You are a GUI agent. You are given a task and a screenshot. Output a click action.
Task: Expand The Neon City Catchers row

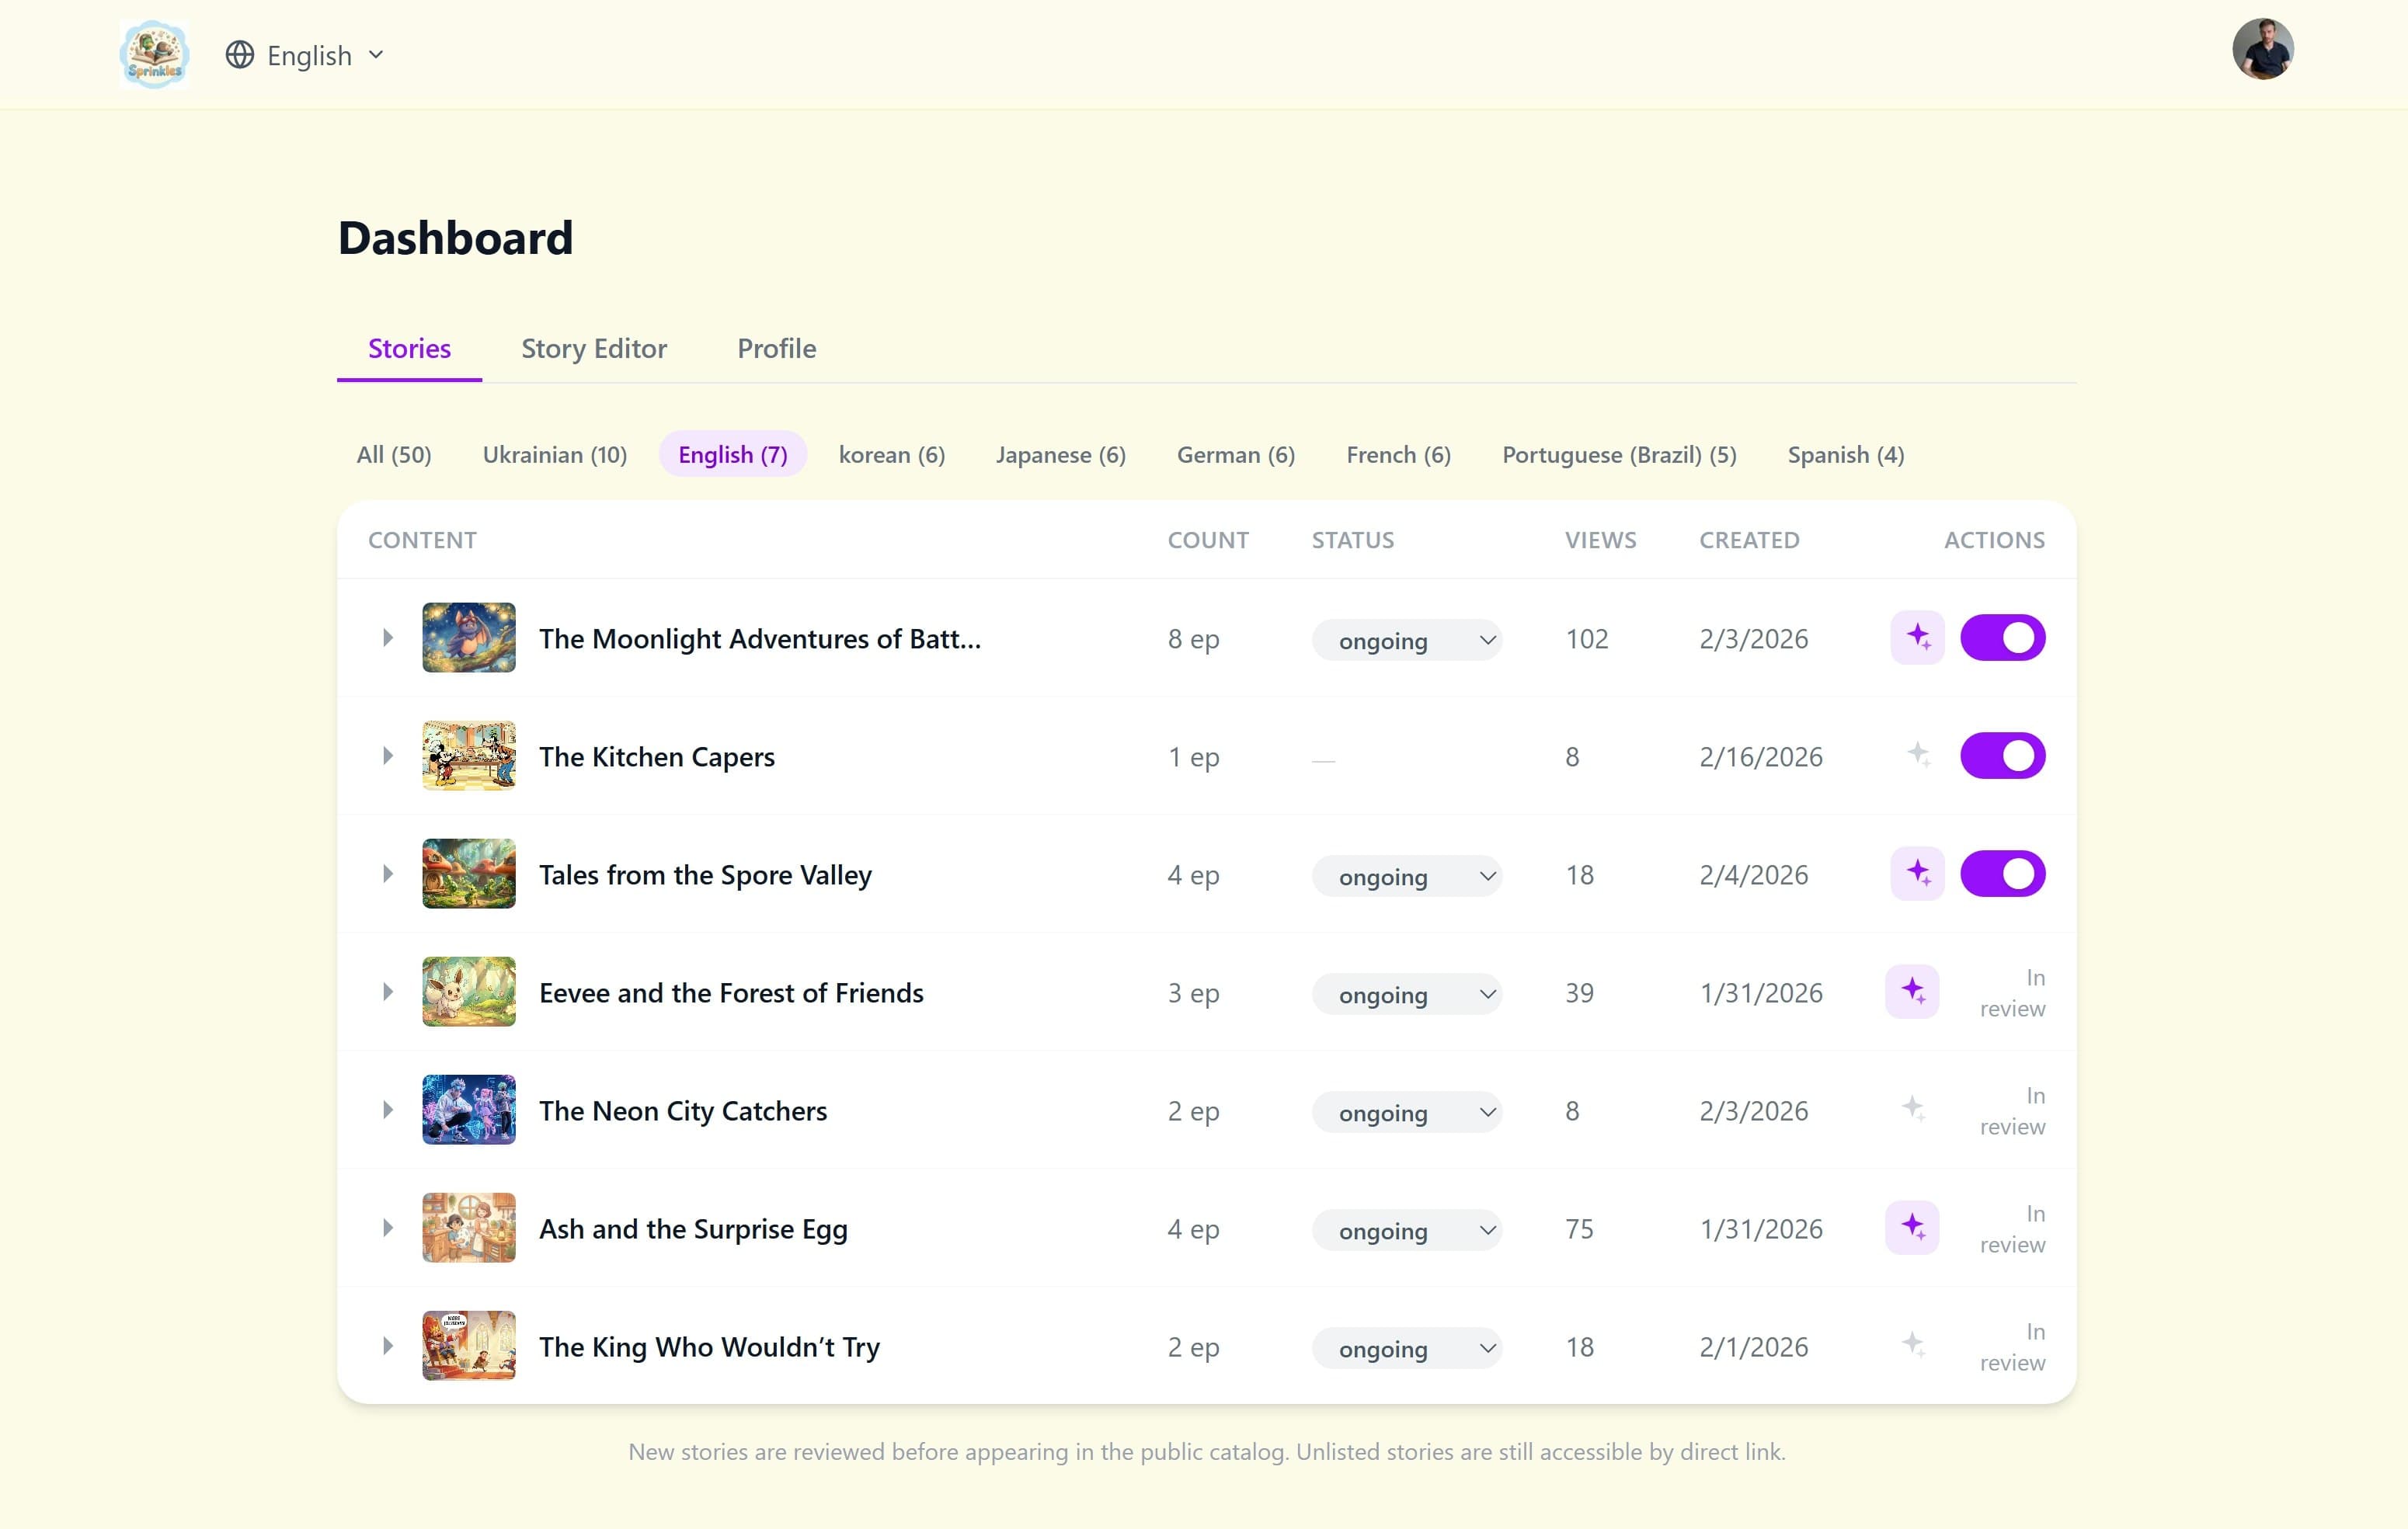click(388, 1109)
